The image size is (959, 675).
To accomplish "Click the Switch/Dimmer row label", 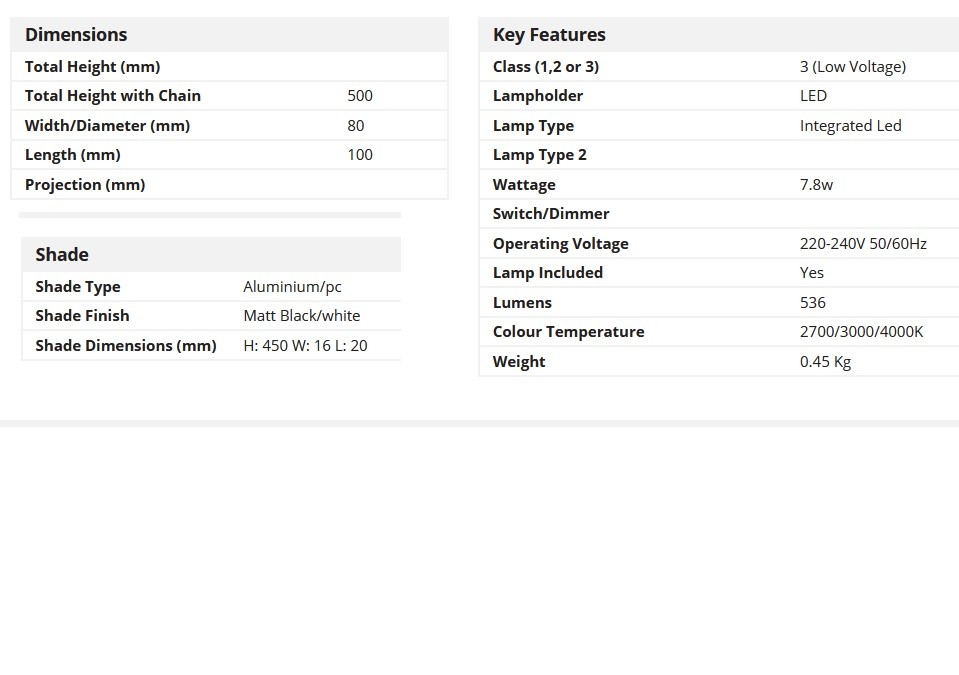I will click(x=551, y=214).
